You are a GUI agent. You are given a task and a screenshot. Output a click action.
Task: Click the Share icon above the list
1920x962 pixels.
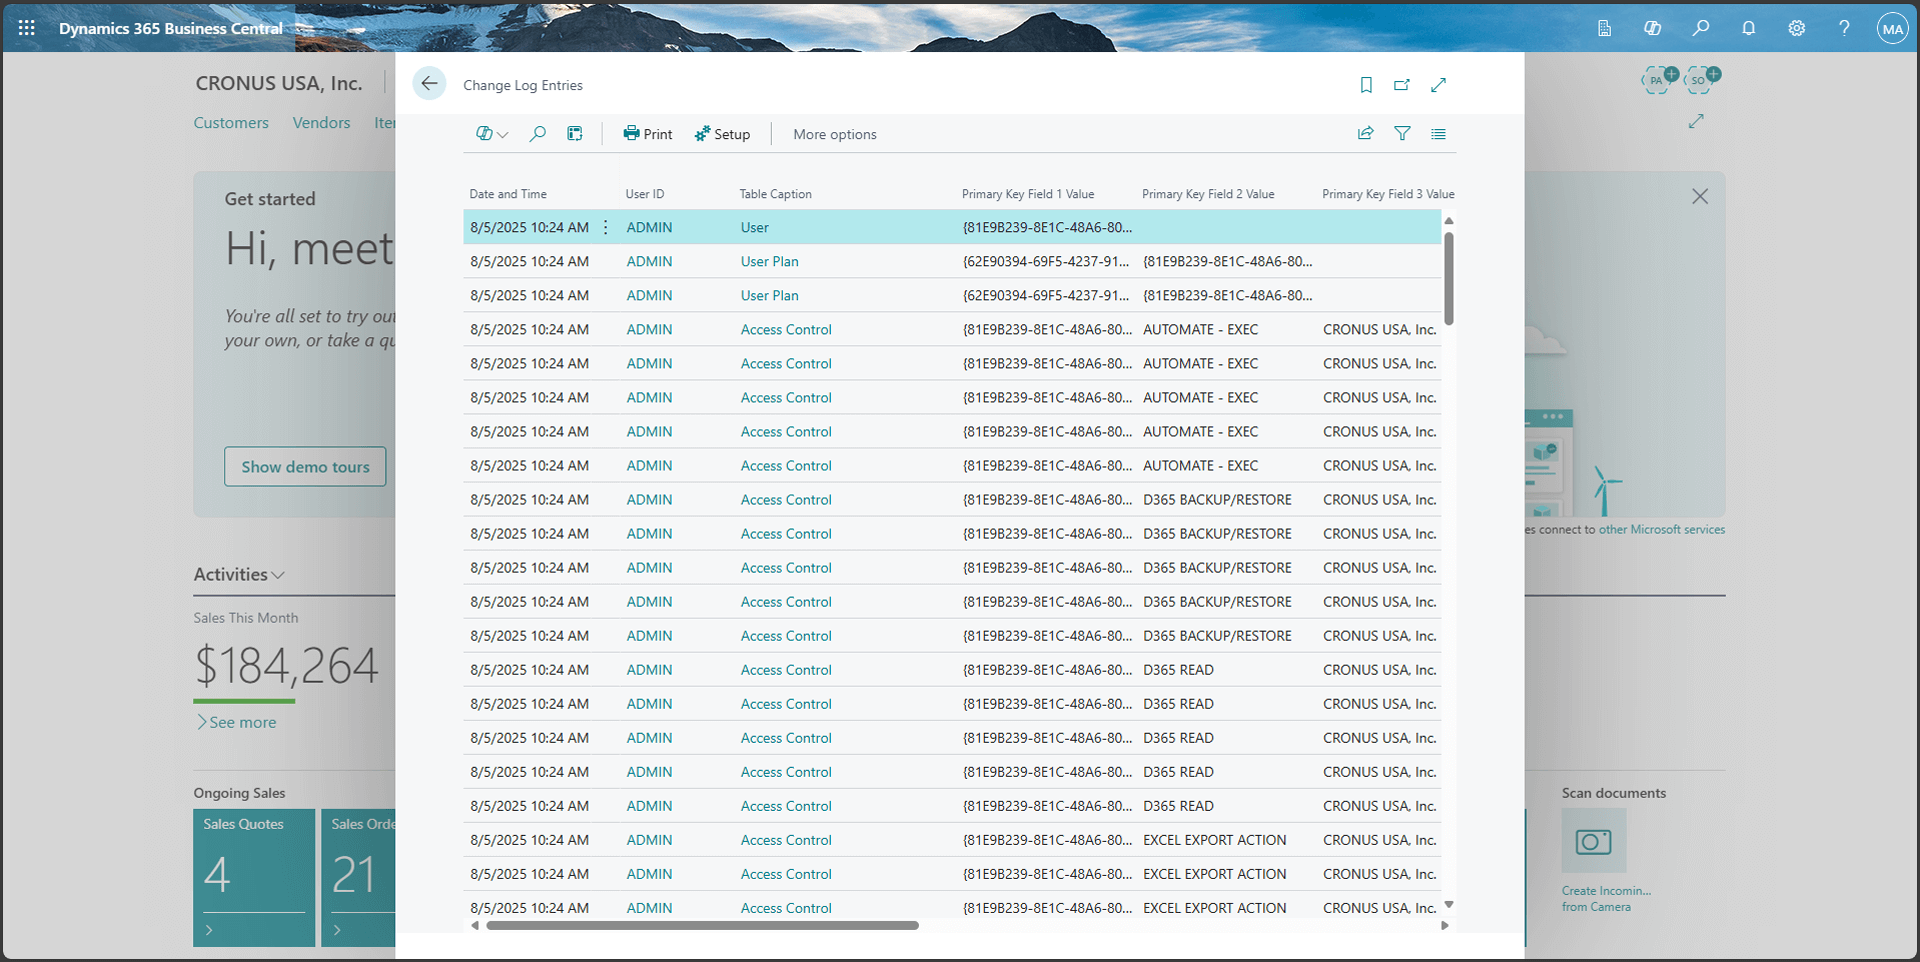(x=1365, y=133)
